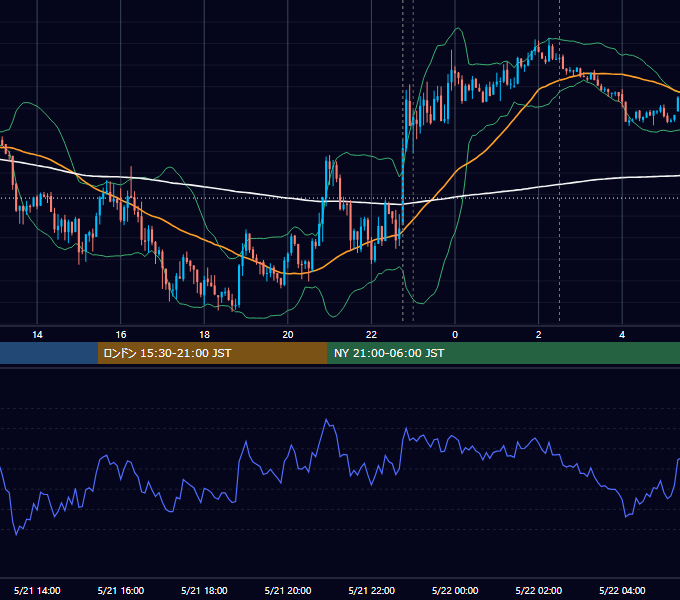Image resolution: width=680 pixels, height=600 pixels.
Task: Click the 5/22 04:00 time label
Action: click(622, 590)
